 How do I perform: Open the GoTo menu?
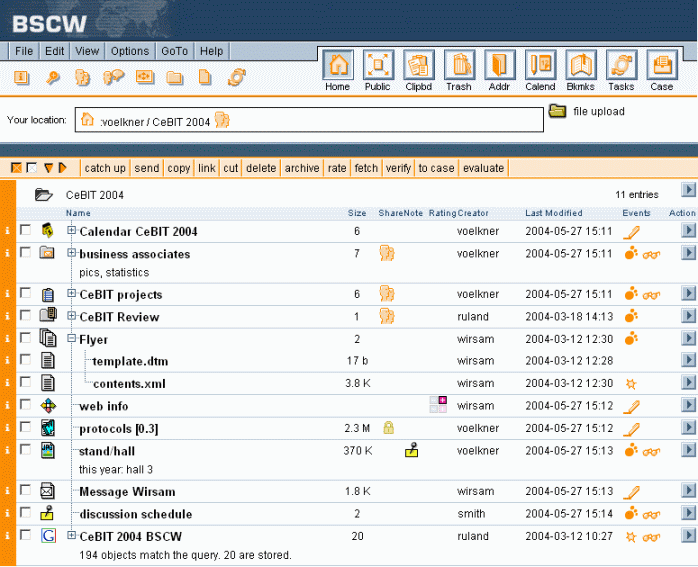coord(174,51)
